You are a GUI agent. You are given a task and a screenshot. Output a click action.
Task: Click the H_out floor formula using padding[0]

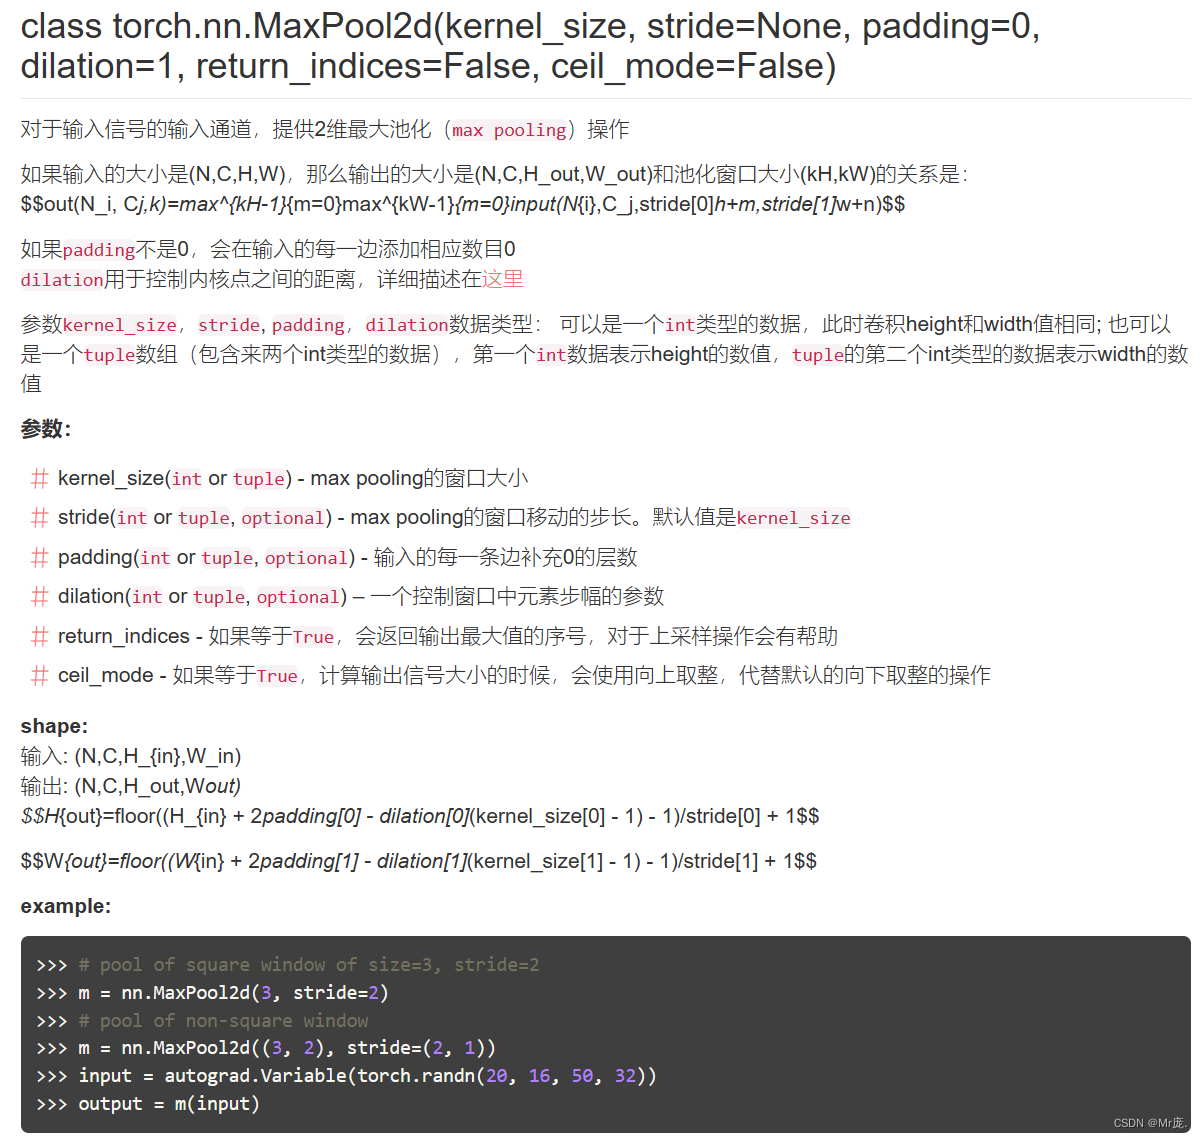tap(420, 816)
